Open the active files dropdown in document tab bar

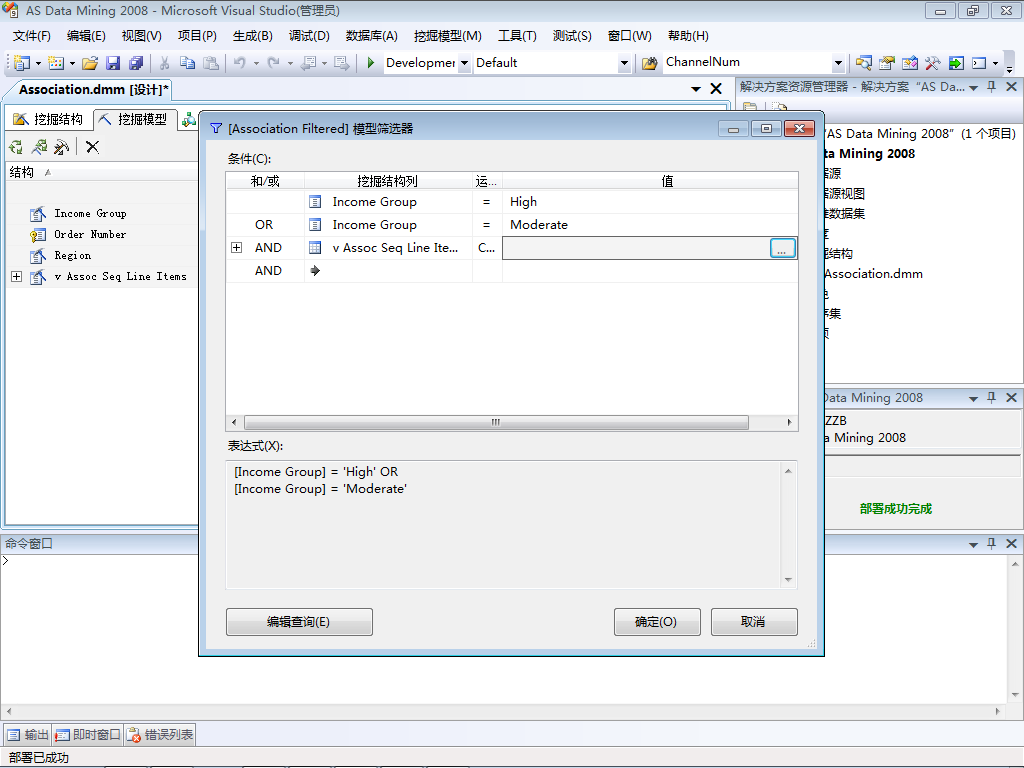pos(696,89)
